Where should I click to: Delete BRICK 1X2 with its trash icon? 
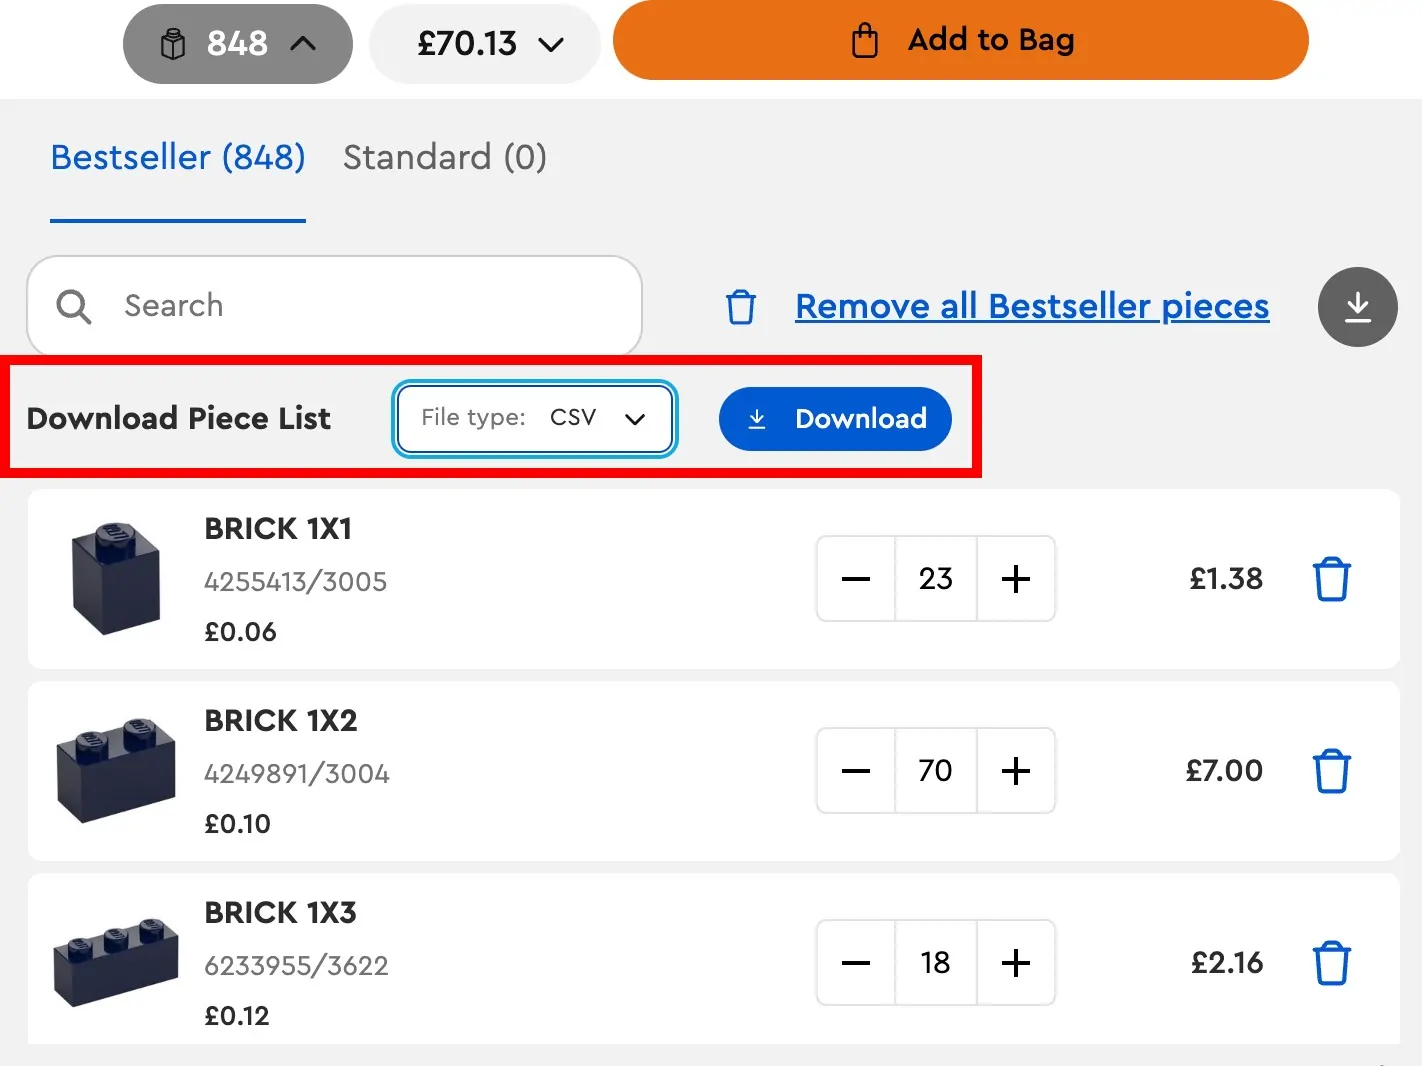pyautogui.click(x=1331, y=771)
